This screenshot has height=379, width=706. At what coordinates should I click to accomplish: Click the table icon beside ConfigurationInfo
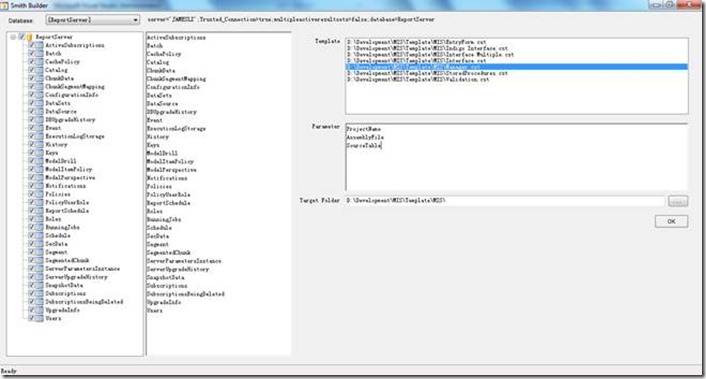(40, 95)
